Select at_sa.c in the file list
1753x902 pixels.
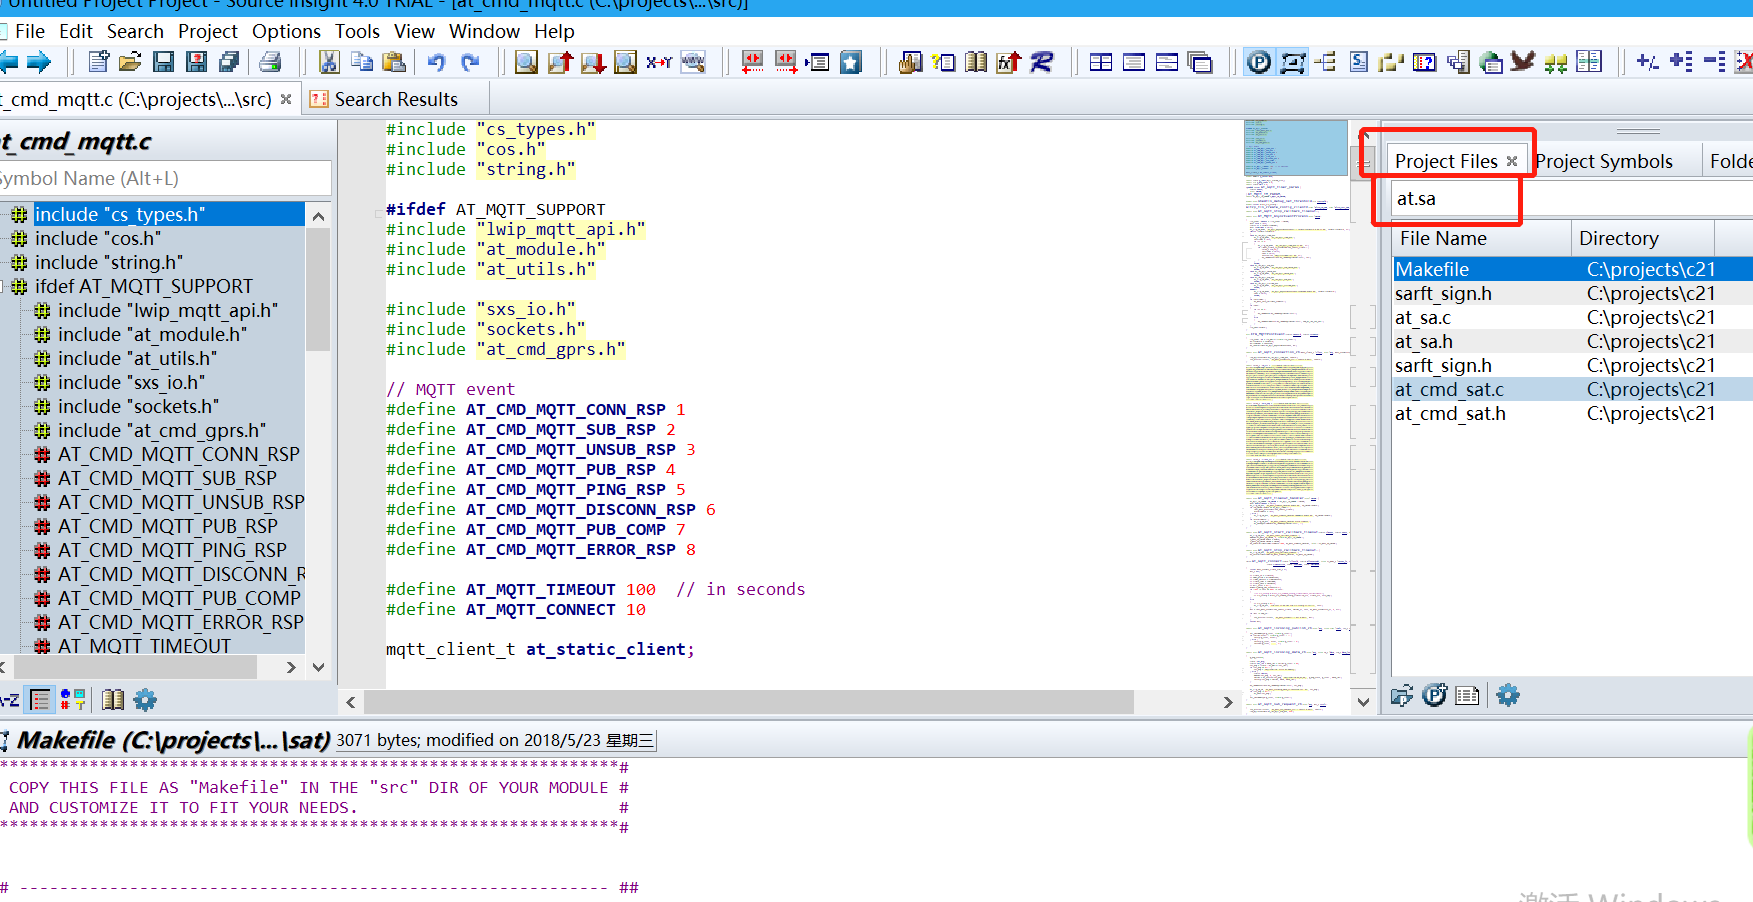pos(1423,317)
